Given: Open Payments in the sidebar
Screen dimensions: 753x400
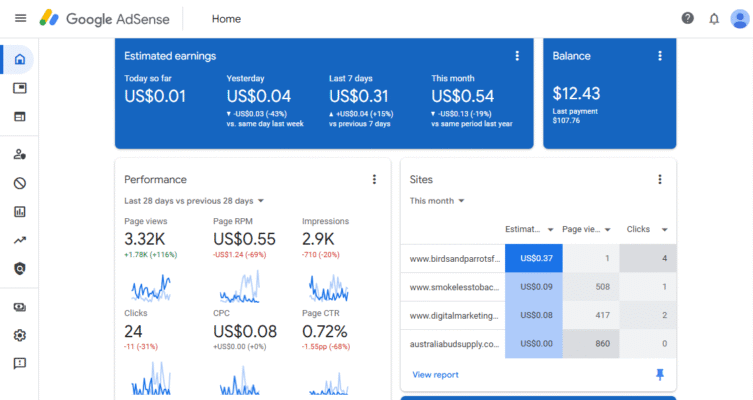Looking at the screenshot, I should (20, 307).
